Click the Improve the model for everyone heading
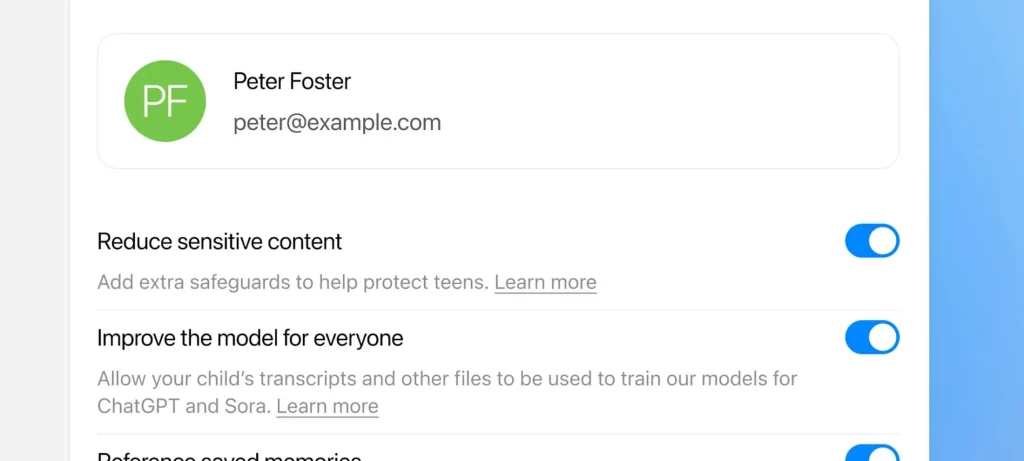The width and height of the screenshot is (1024, 461). point(250,338)
